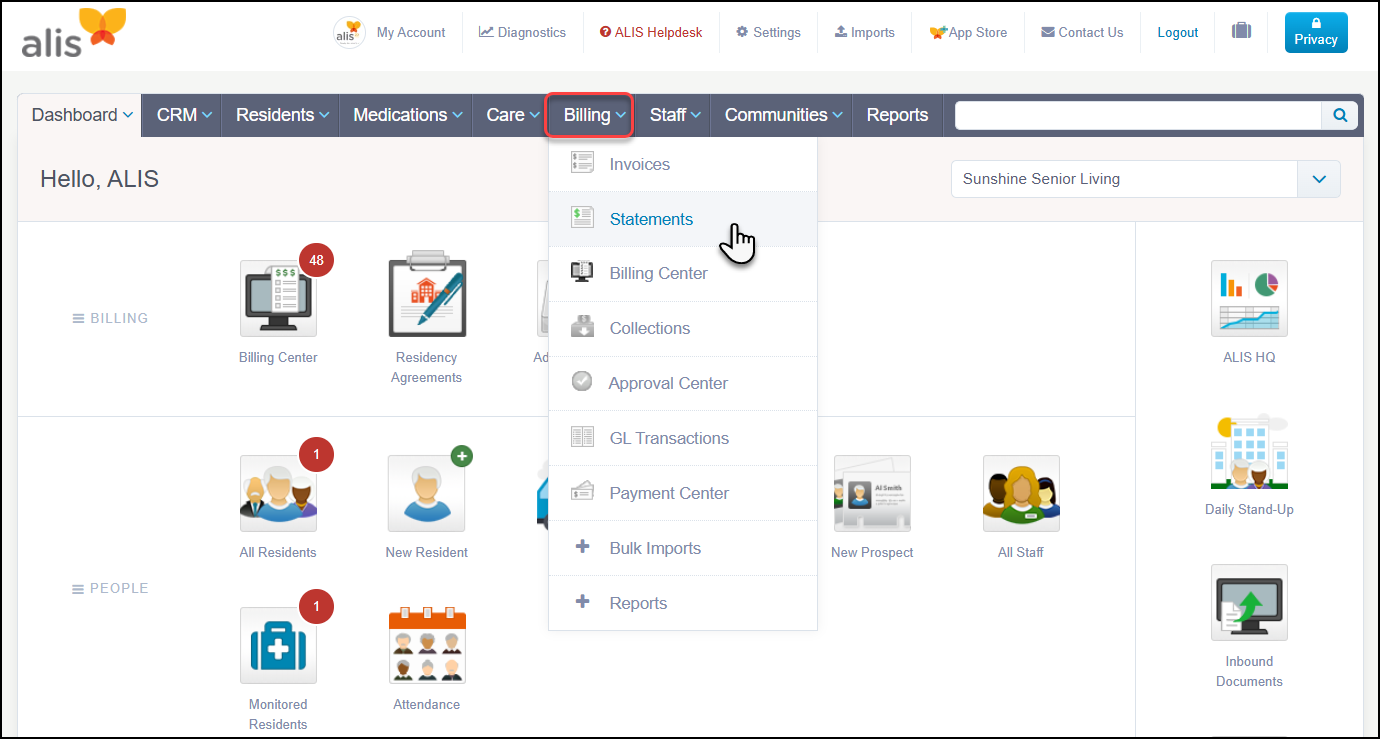
Task: Open the App Store link
Action: click(x=968, y=32)
